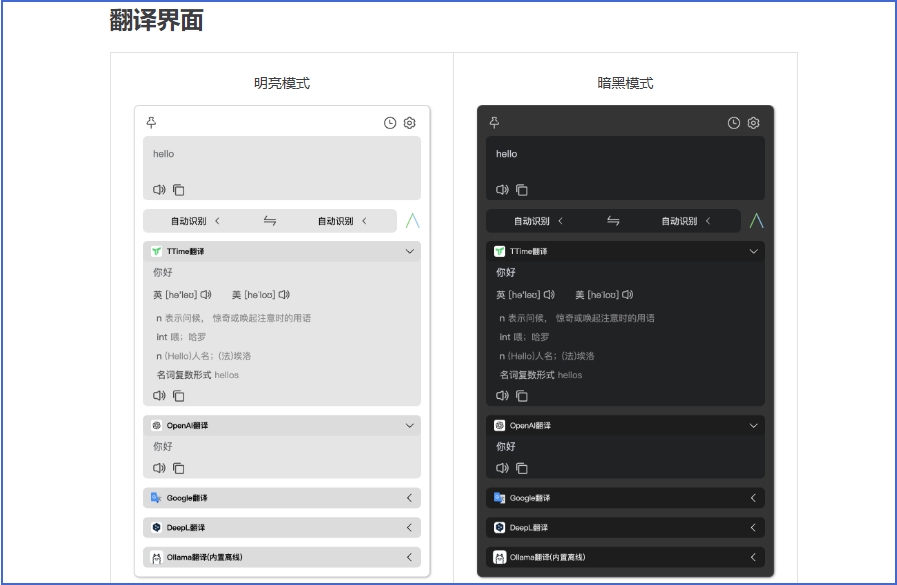Copy 'hello' input text in dark mode

522,190
